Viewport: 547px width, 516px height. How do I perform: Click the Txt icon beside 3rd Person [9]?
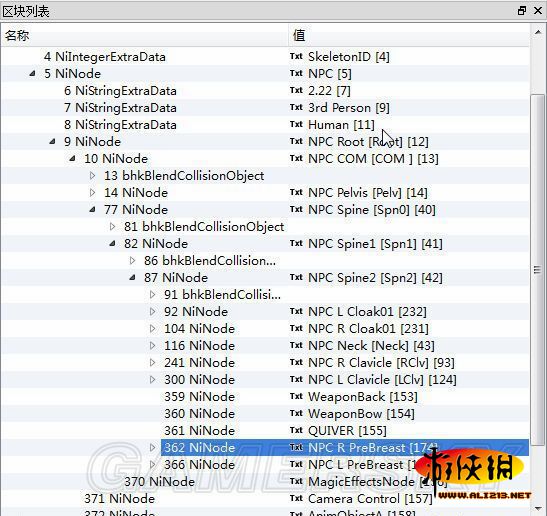tap(296, 107)
